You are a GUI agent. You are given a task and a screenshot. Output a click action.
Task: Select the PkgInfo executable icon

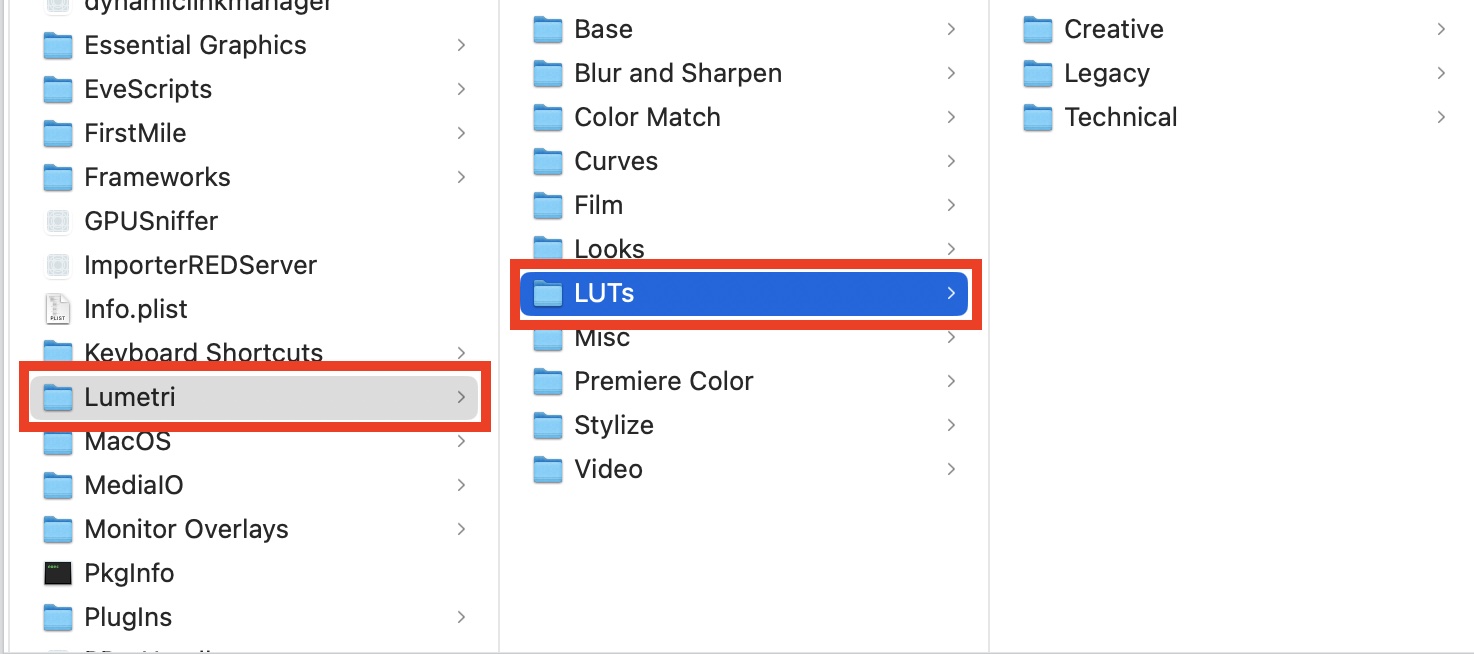[59, 573]
